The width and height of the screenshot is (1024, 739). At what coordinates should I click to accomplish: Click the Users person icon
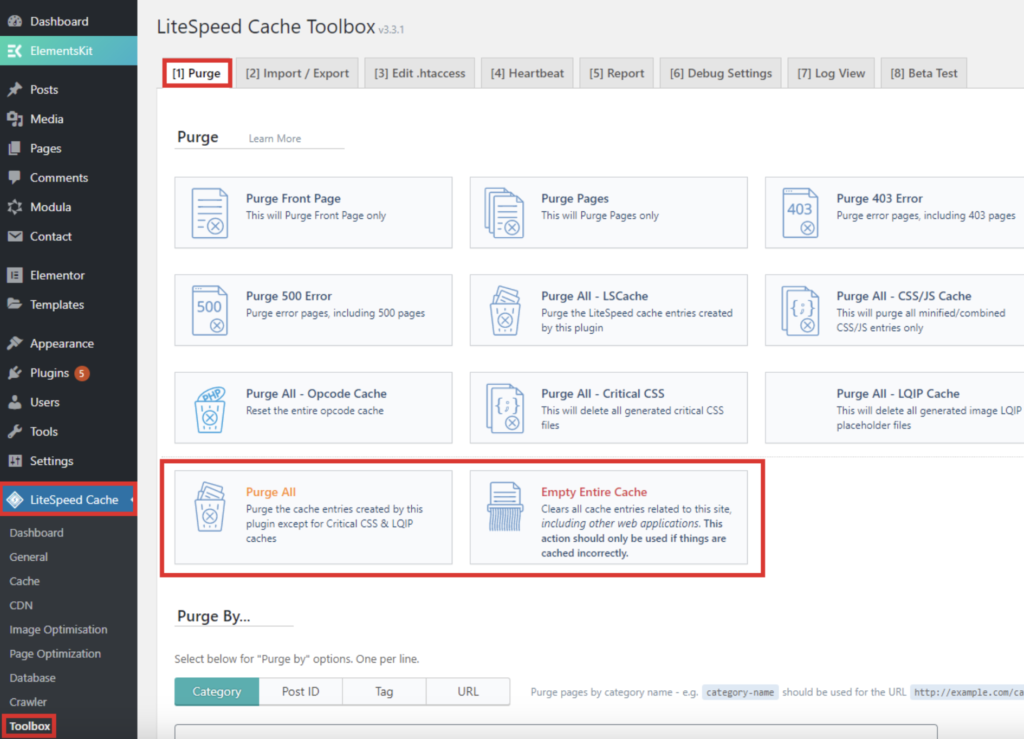pyautogui.click(x=14, y=402)
